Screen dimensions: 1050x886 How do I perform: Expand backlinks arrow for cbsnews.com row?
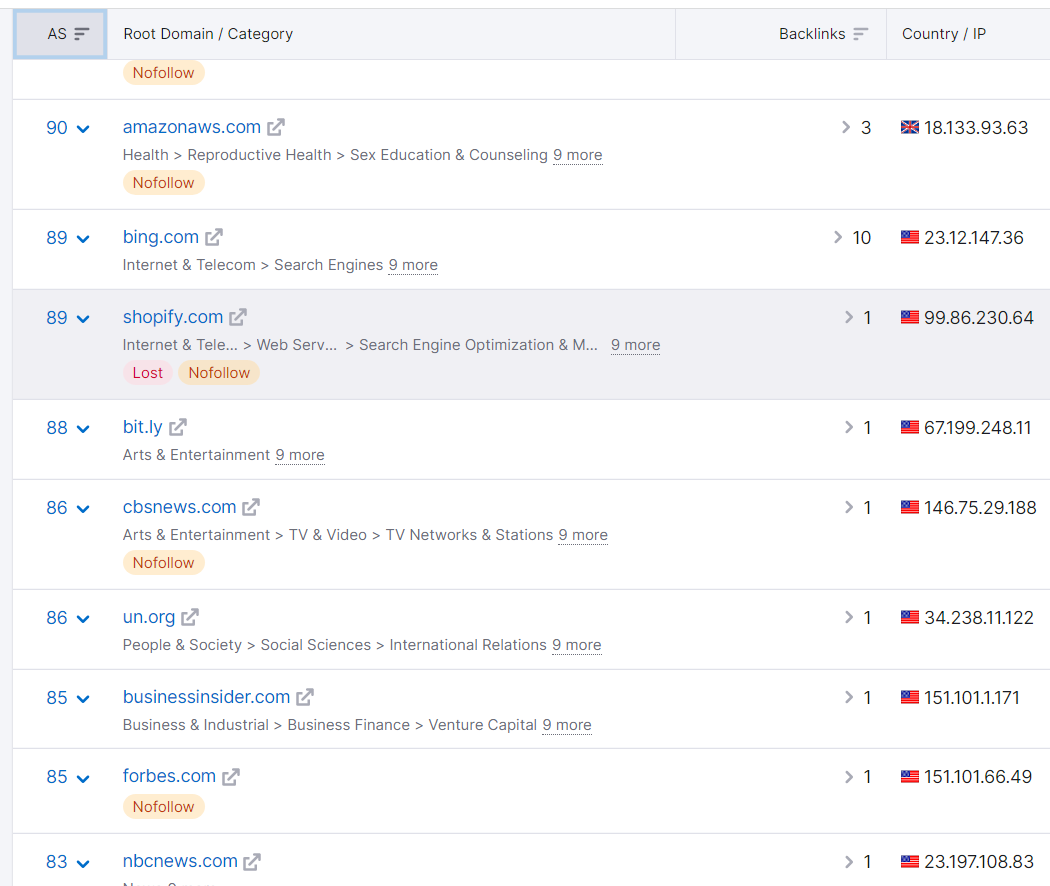[x=848, y=507]
